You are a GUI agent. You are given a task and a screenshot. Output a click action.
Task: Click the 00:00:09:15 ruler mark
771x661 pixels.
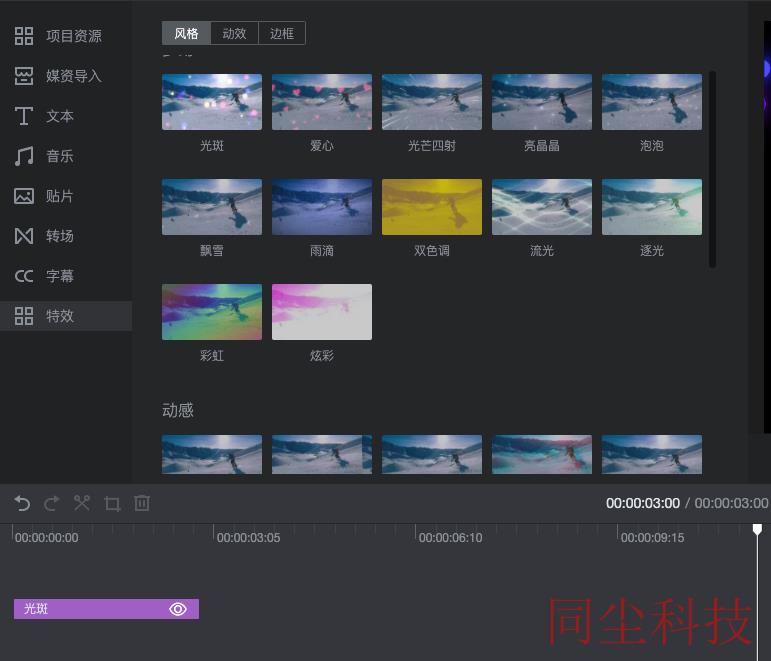pyautogui.click(x=652, y=538)
